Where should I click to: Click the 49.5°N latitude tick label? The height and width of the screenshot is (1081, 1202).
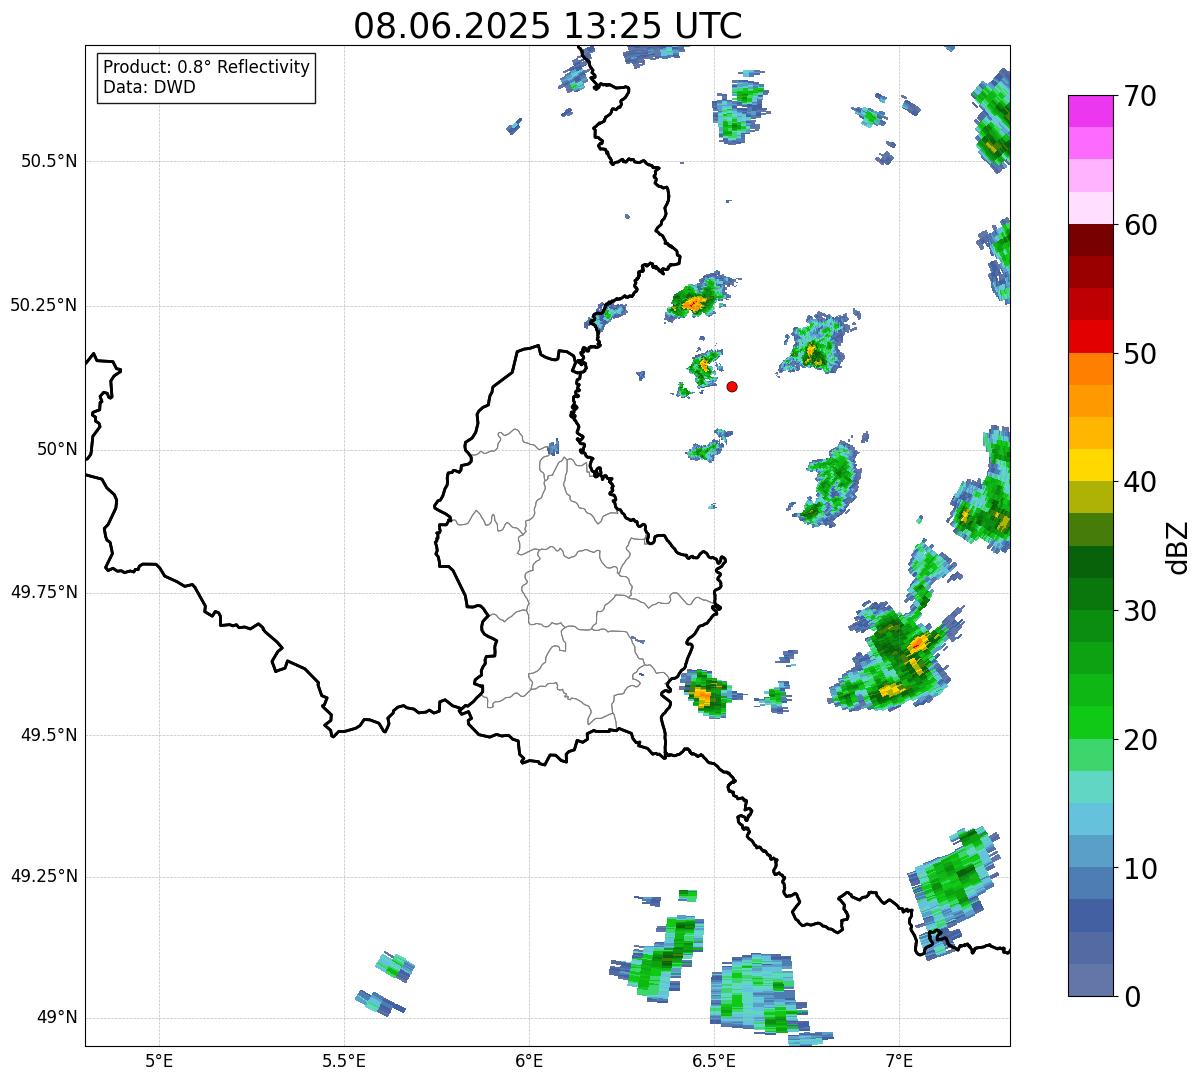pyautogui.click(x=49, y=735)
